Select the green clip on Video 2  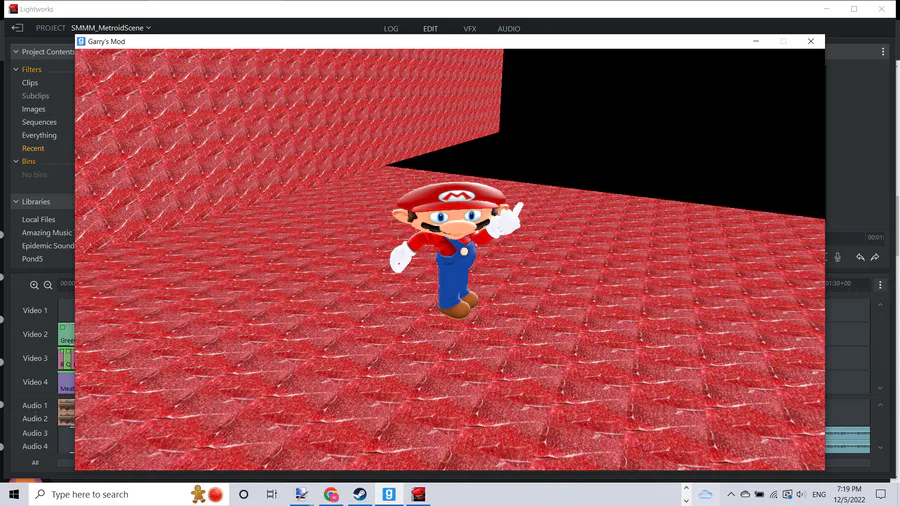(x=67, y=334)
